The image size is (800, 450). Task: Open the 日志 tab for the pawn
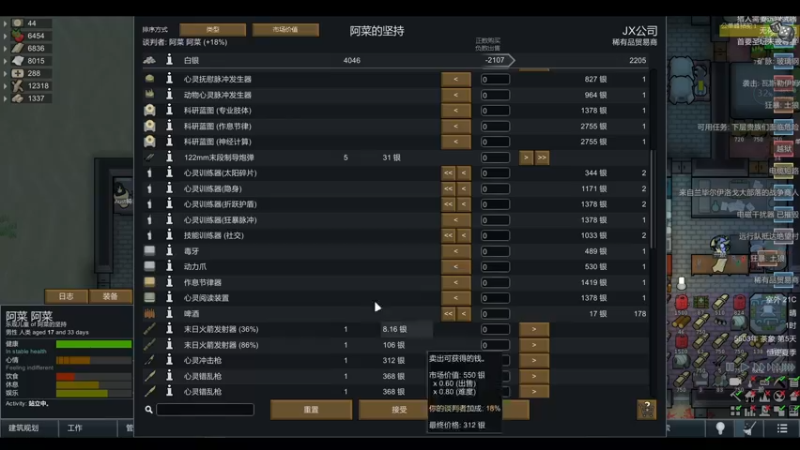pyautogui.click(x=66, y=296)
